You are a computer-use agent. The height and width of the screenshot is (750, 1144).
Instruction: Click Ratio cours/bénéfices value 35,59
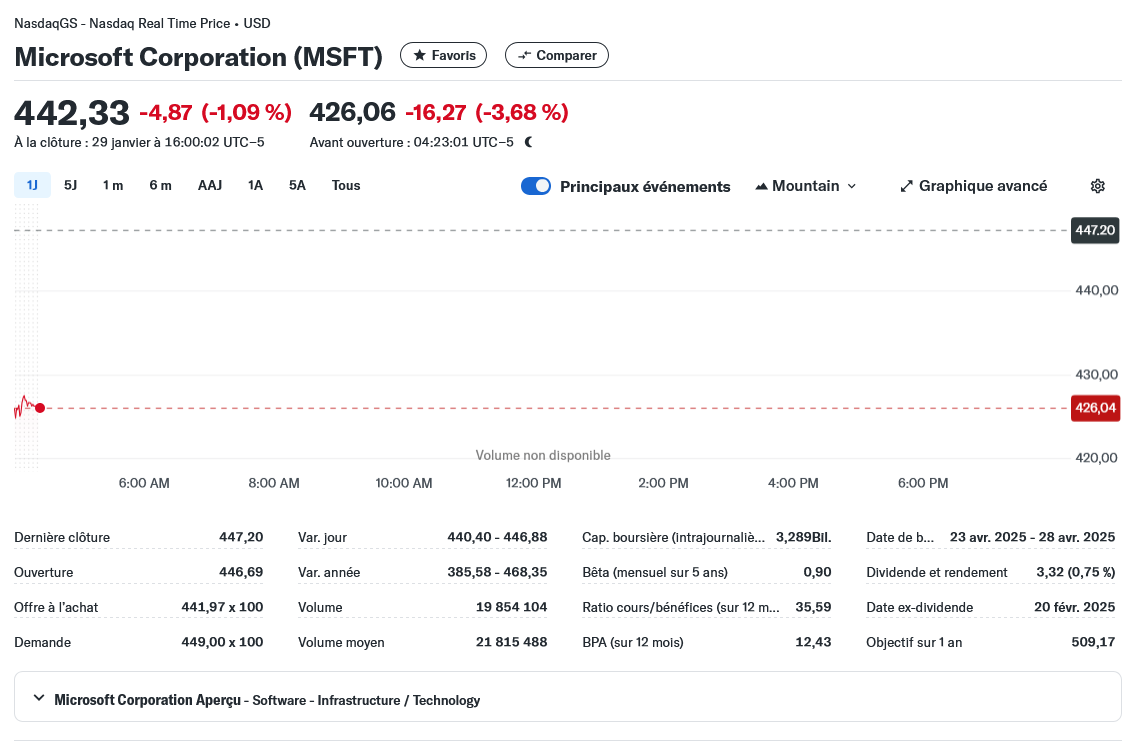[813, 607]
